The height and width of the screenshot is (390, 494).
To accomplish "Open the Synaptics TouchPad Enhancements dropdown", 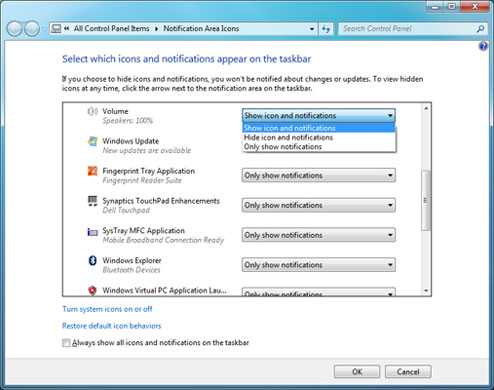I will 319,205.
